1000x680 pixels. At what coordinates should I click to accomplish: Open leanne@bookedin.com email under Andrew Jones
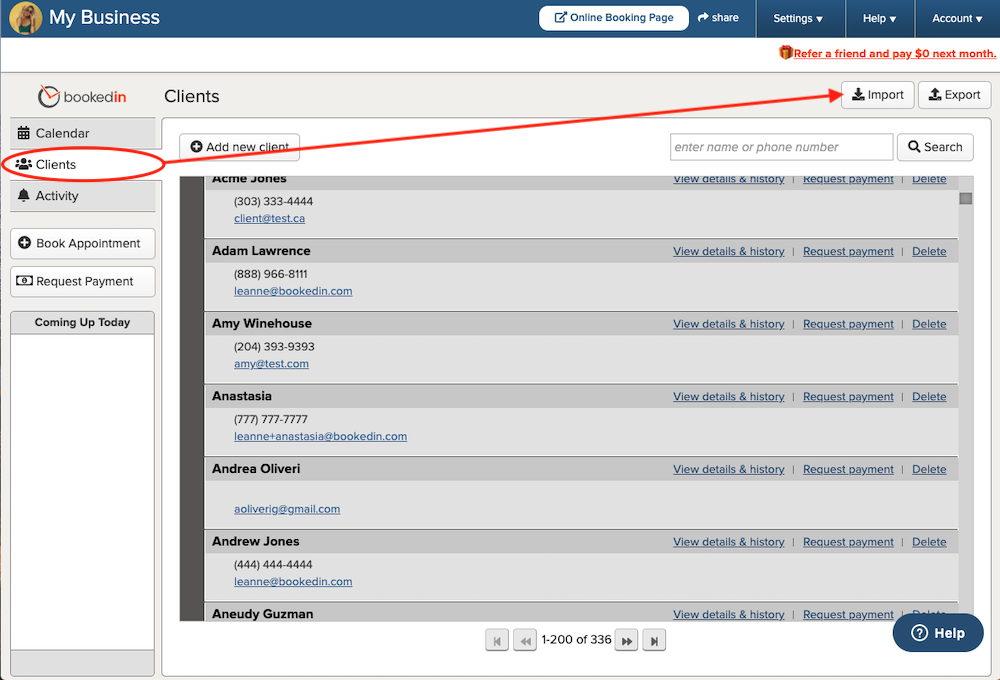pyautogui.click(x=293, y=582)
